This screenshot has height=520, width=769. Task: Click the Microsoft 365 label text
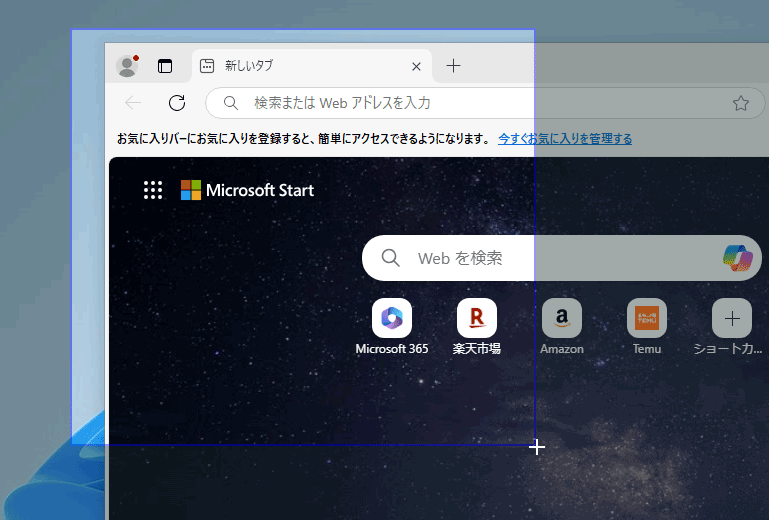(392, 349)
